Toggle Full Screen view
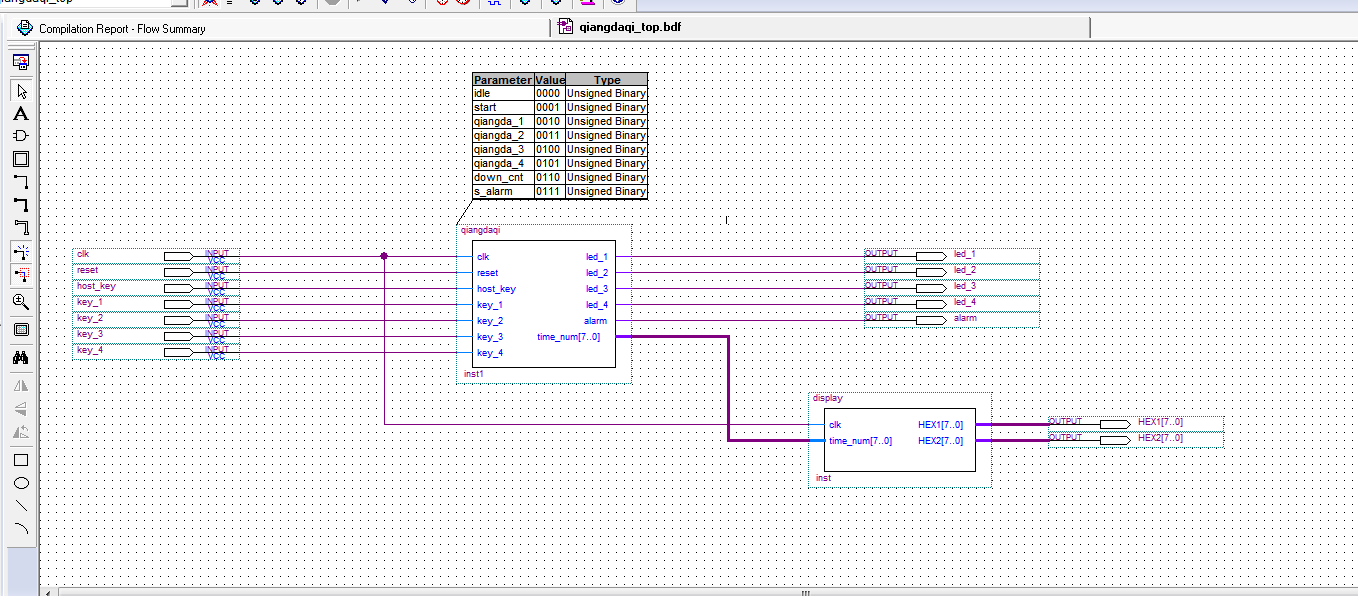 click(20, 329)
